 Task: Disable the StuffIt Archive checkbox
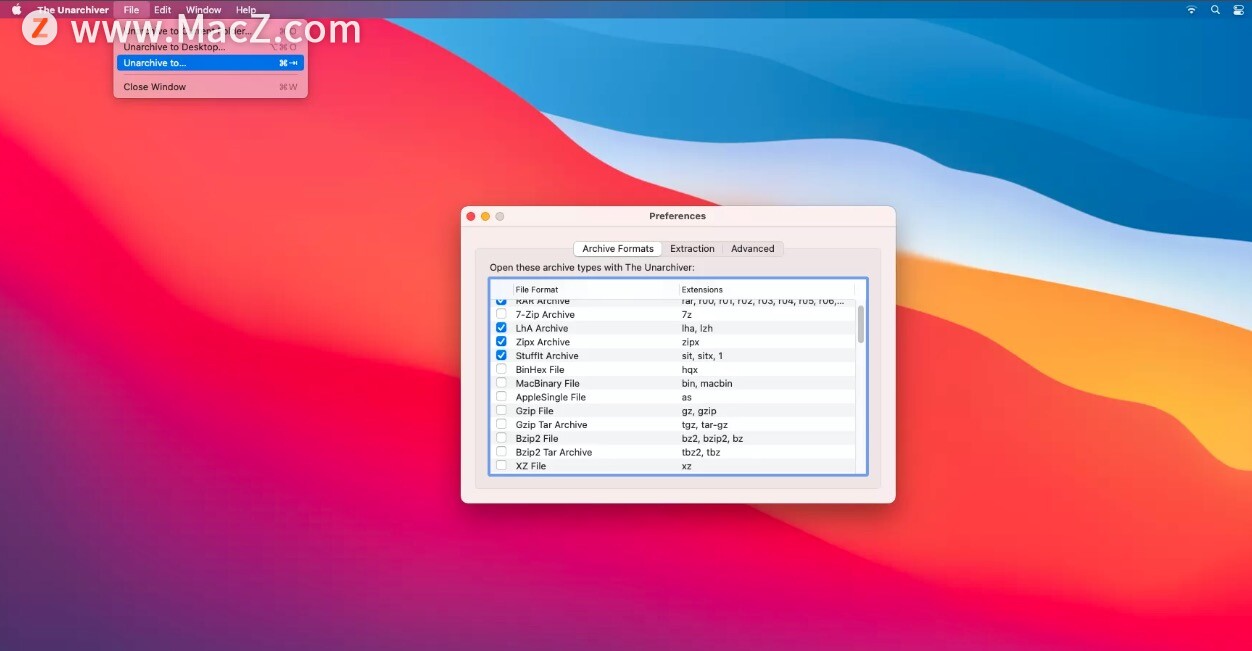coord(501,356)
